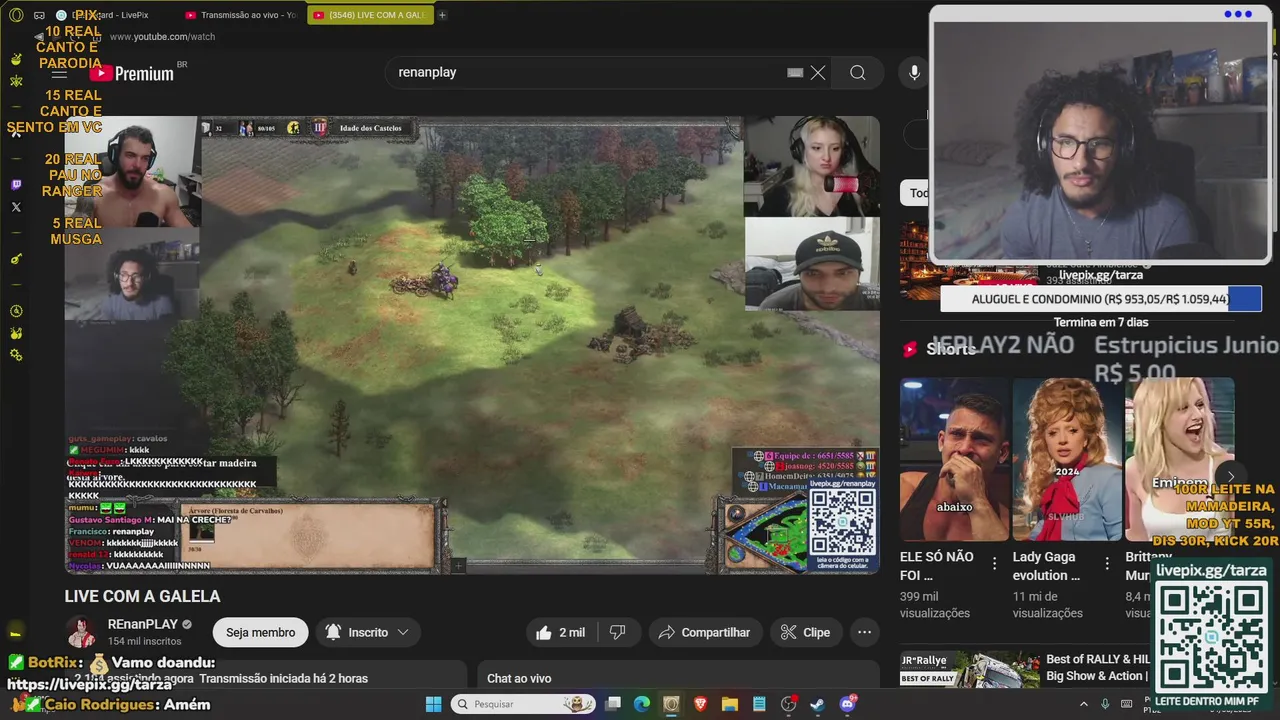
Task: Like the video with 2 mil likes
Action: click(560, 632)
